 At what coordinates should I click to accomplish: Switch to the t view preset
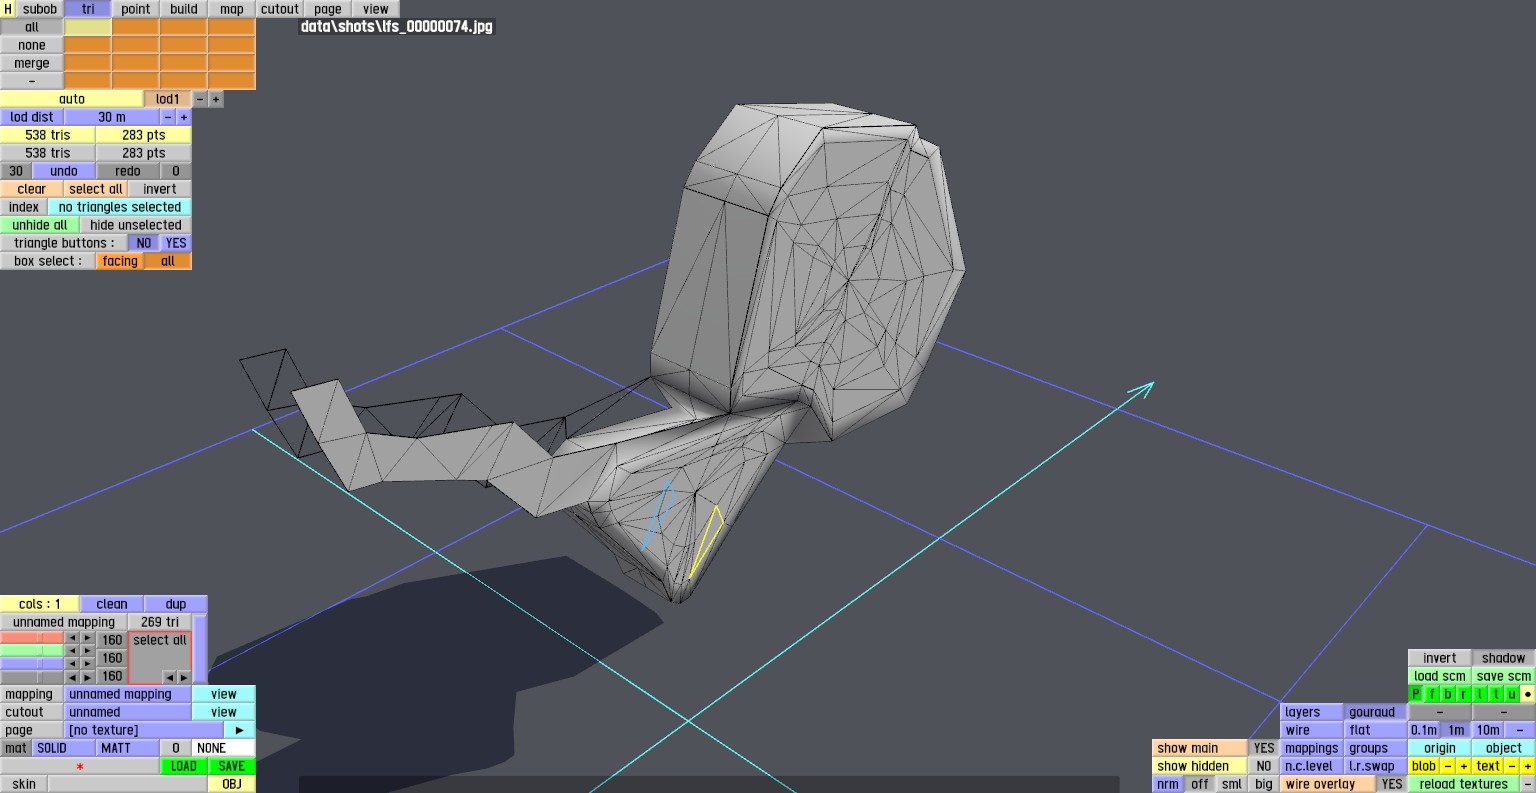point(1496,694)
